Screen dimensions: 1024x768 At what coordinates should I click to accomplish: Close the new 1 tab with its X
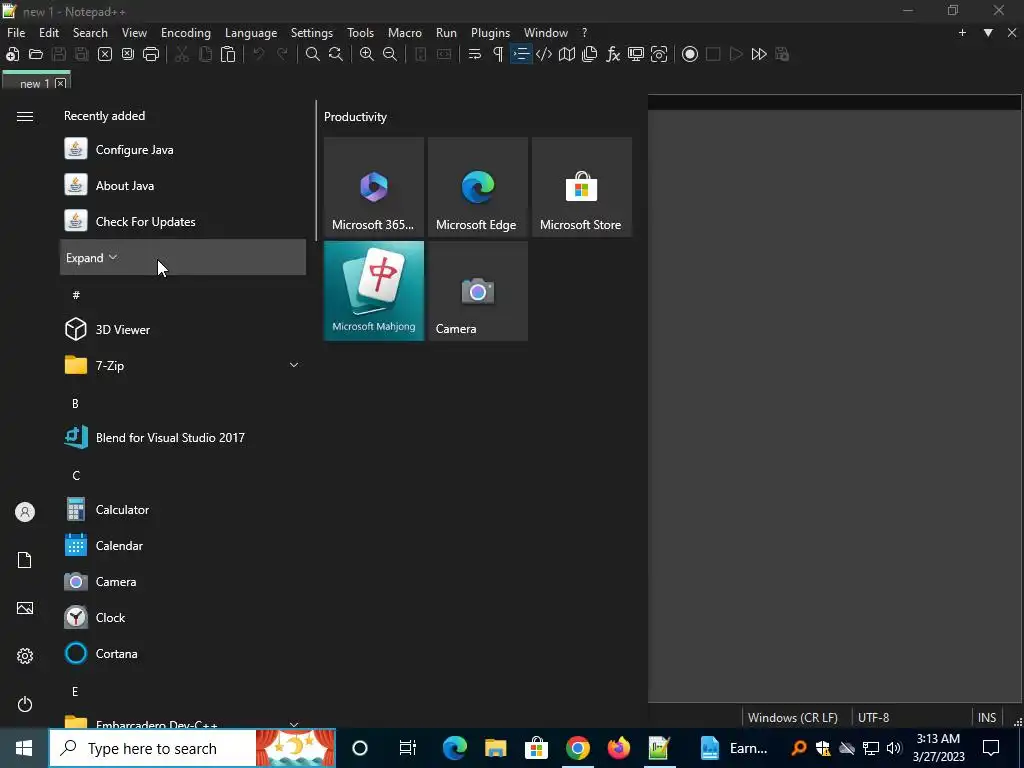pyautogui.click(x=60, y=83)
